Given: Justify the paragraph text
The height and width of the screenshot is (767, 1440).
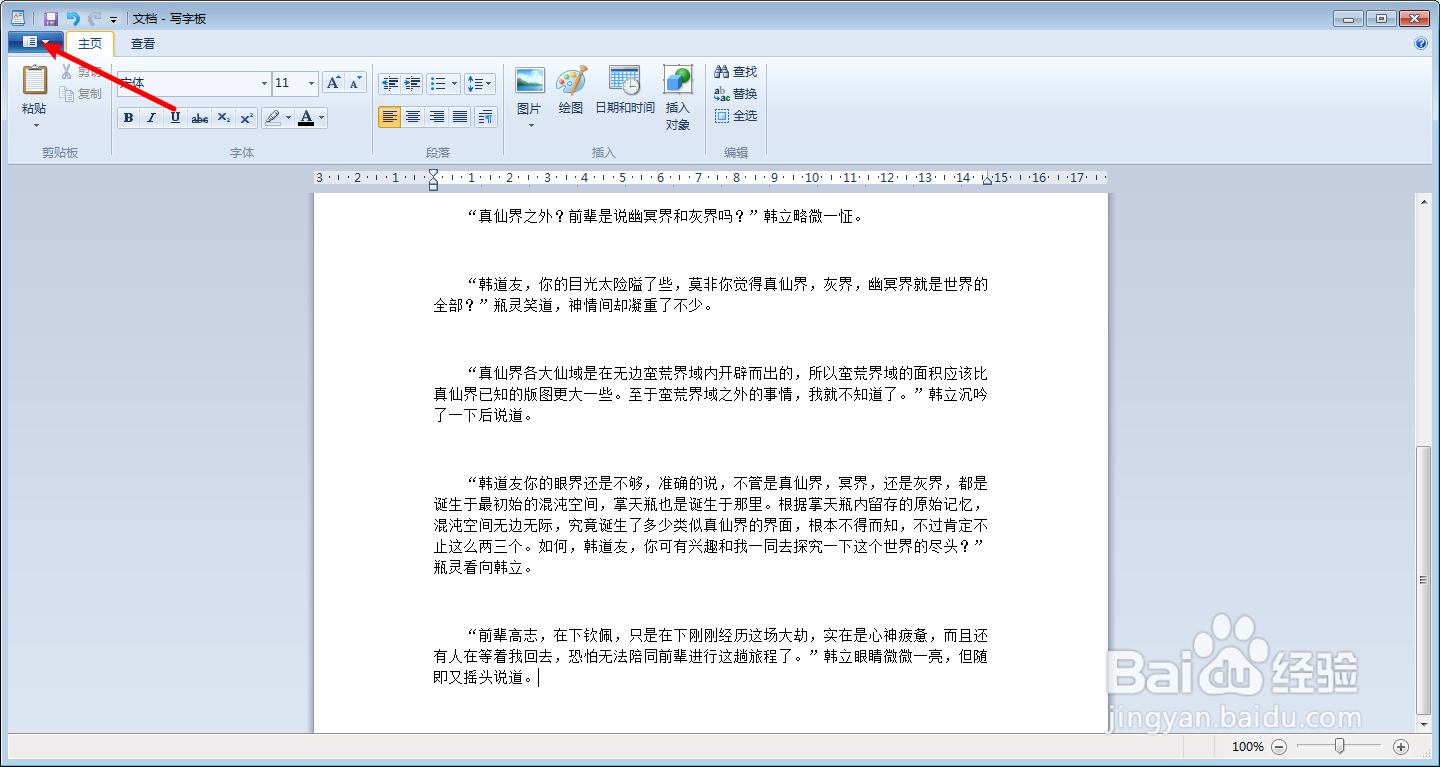Looking at the screenshot, I should click(459, 117).
